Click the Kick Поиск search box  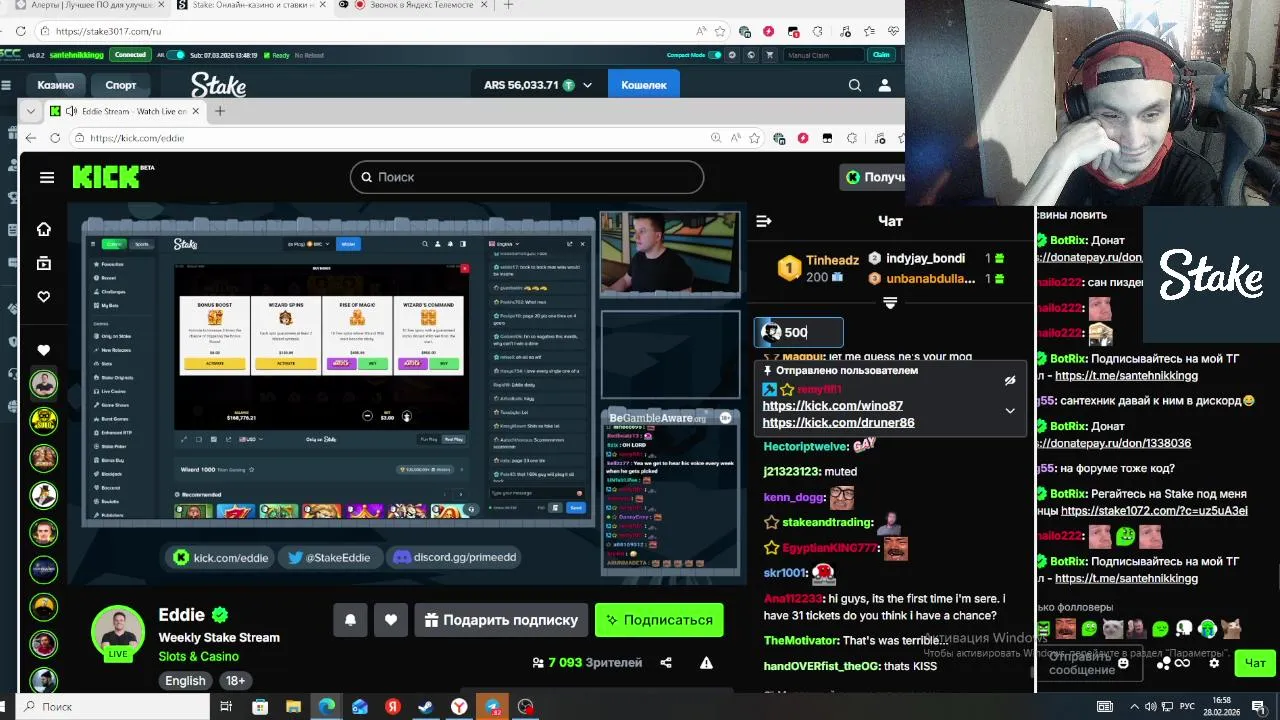point(527,177)
